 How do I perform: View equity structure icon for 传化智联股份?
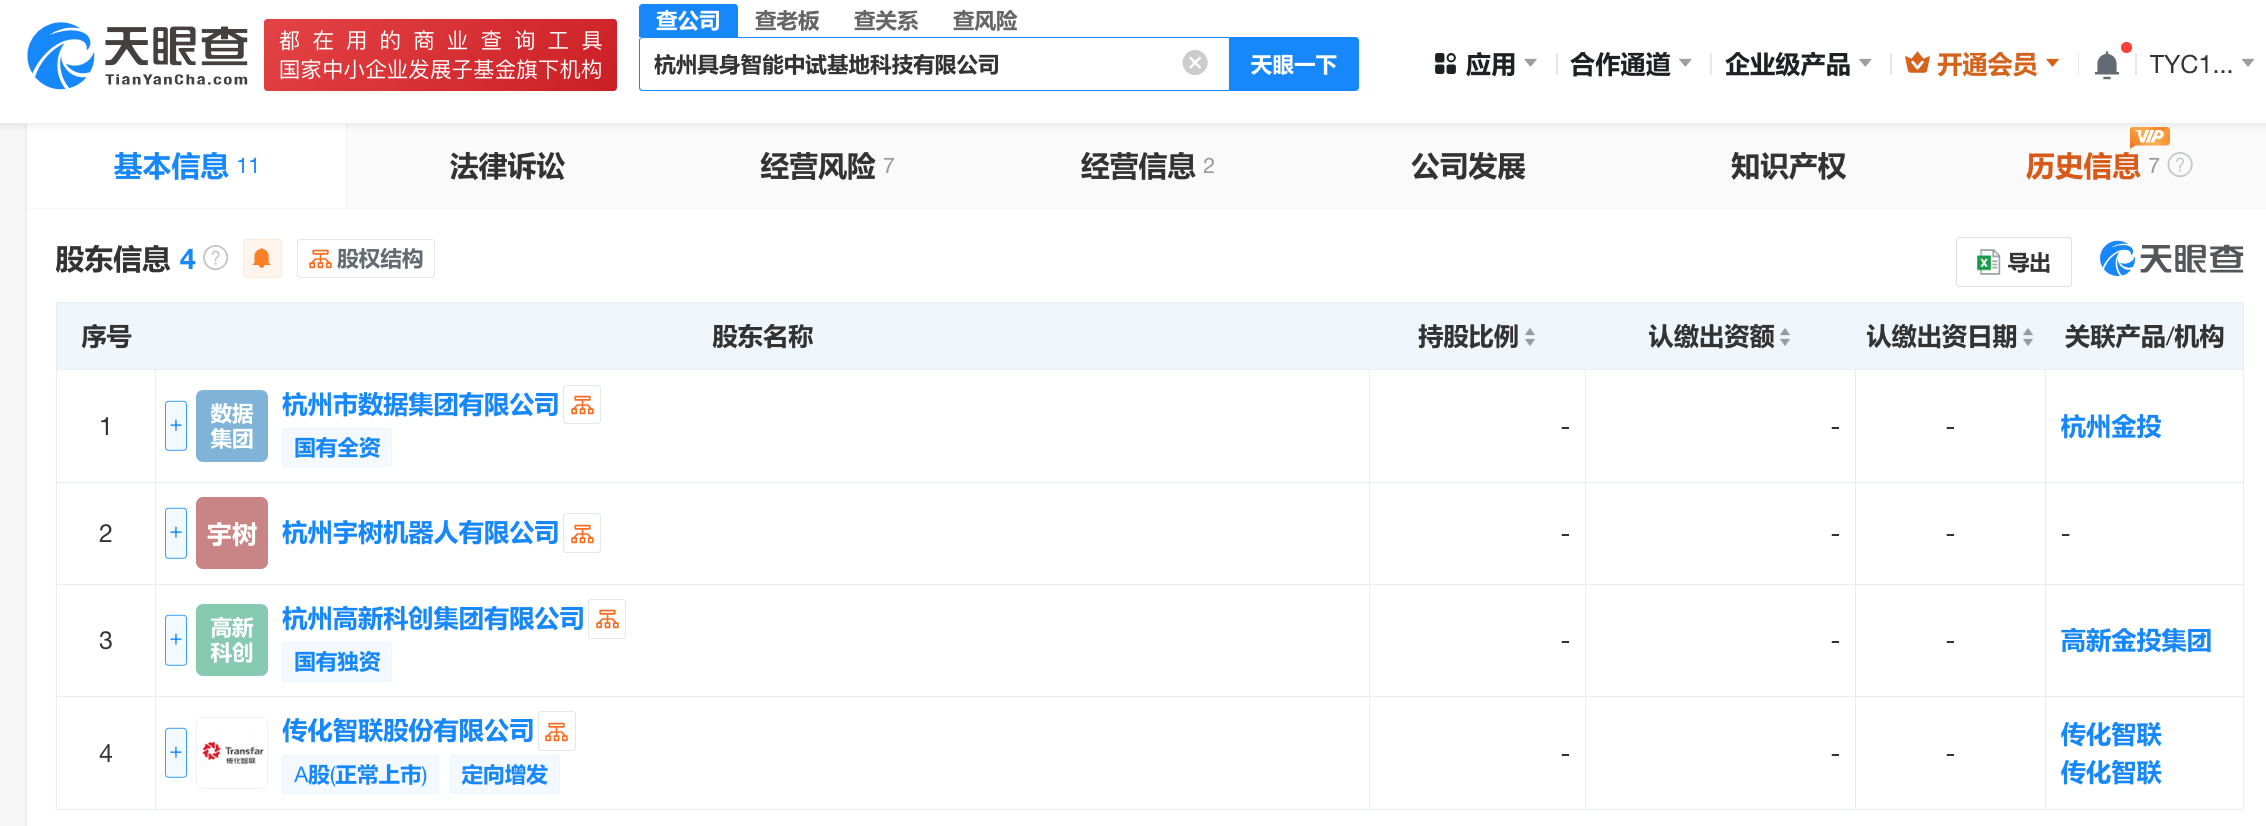pos(557,732)
